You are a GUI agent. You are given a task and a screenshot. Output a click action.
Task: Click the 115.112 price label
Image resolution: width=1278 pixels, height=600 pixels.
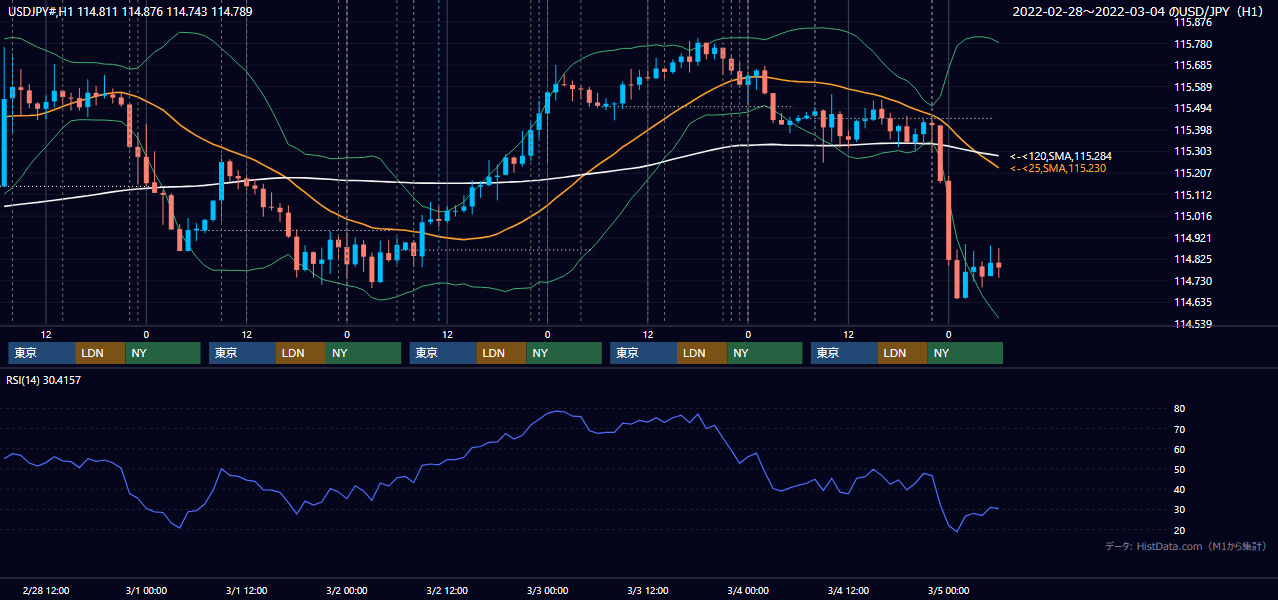tap(1192, 195)
